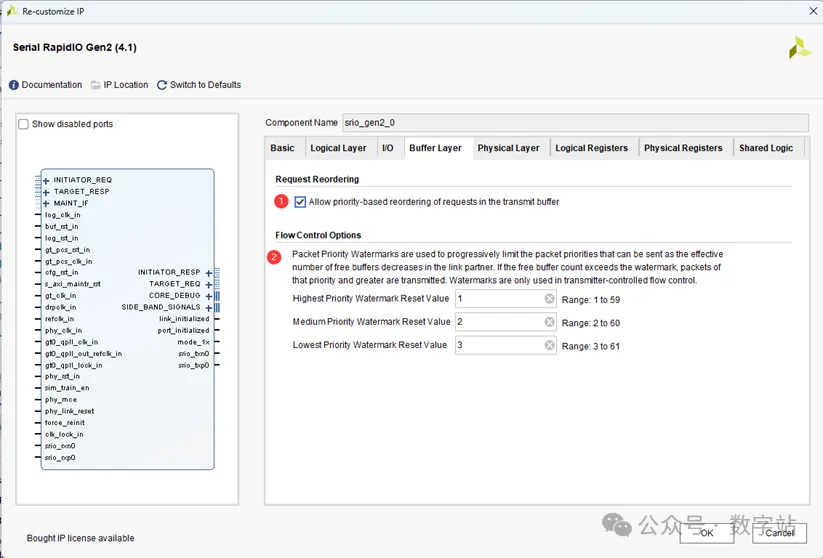The width and height of the screenshot is (823, 558).
Task: Select the port_initialized output port
Action: [x=184, y=331]
